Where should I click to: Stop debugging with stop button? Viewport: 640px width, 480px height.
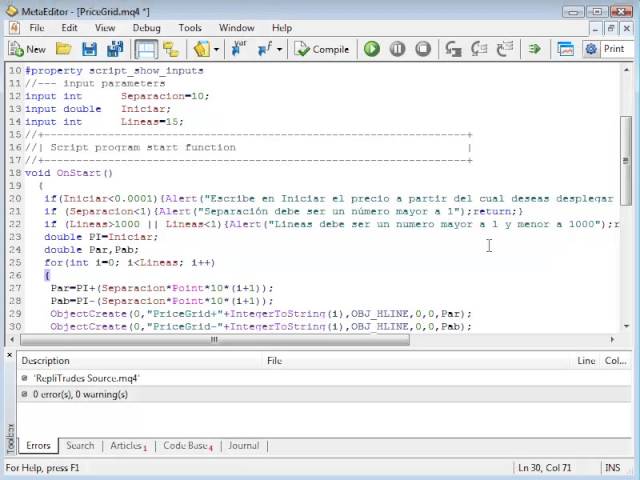pos(423,49)
